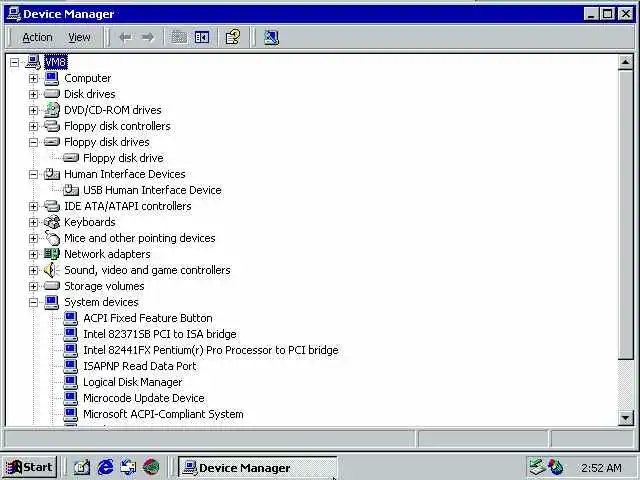Expand IDE ATA/ATAPI controllers

33,206
